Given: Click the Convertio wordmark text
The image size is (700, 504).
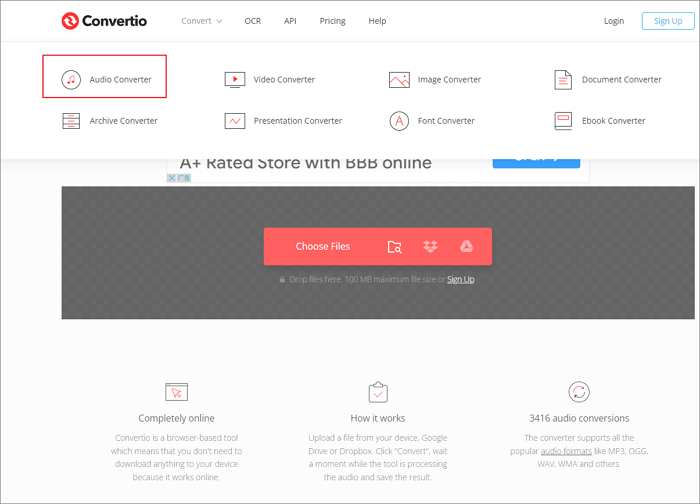Looking at the screenshot, I should click(x=114, y=21).
